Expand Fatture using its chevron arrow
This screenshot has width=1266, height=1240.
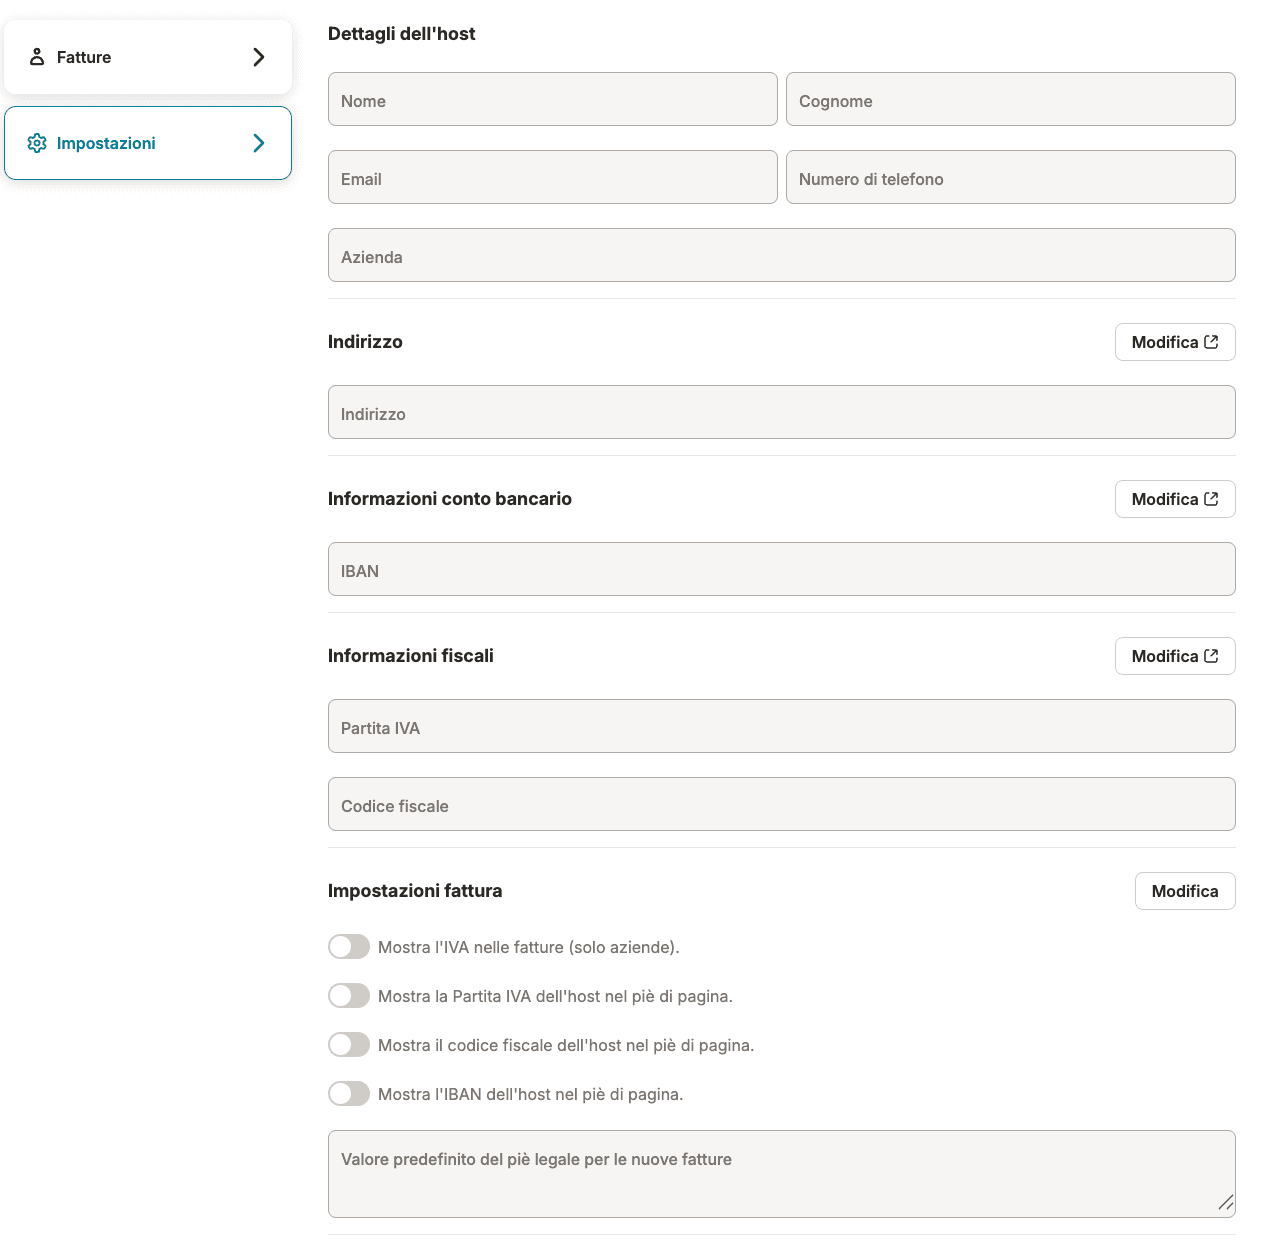click(x=259, y=57)
